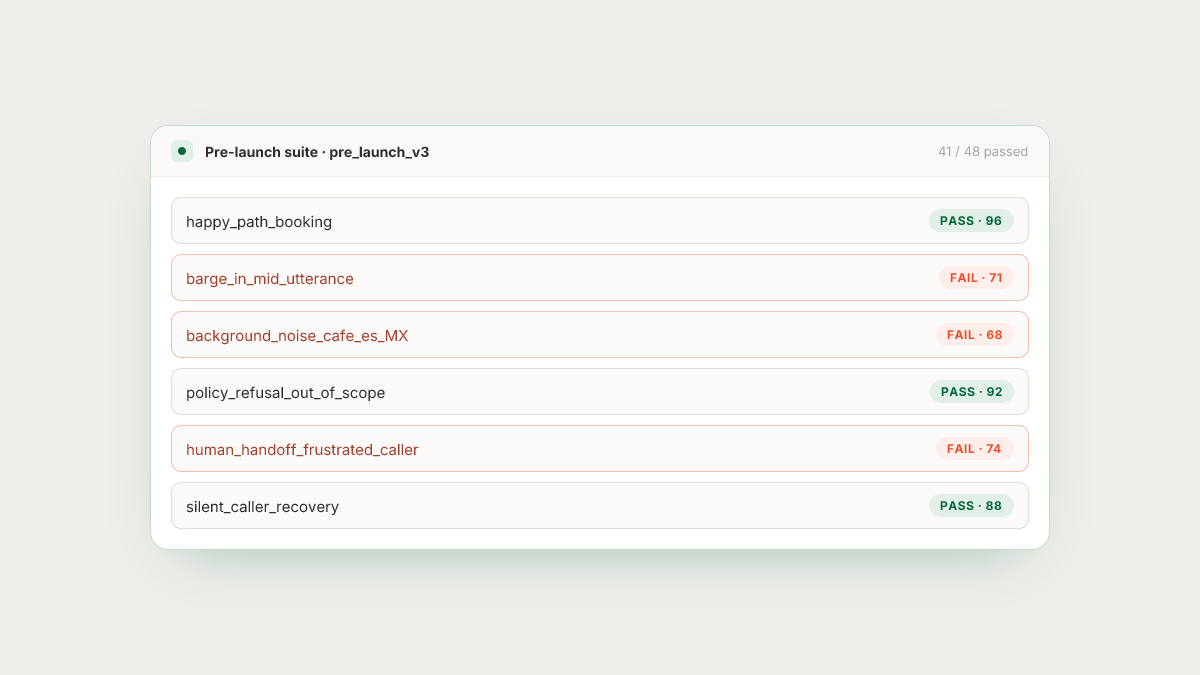Click the suite header bar
This screenshot has width=1200, height=675.
[x=600, y=152]
